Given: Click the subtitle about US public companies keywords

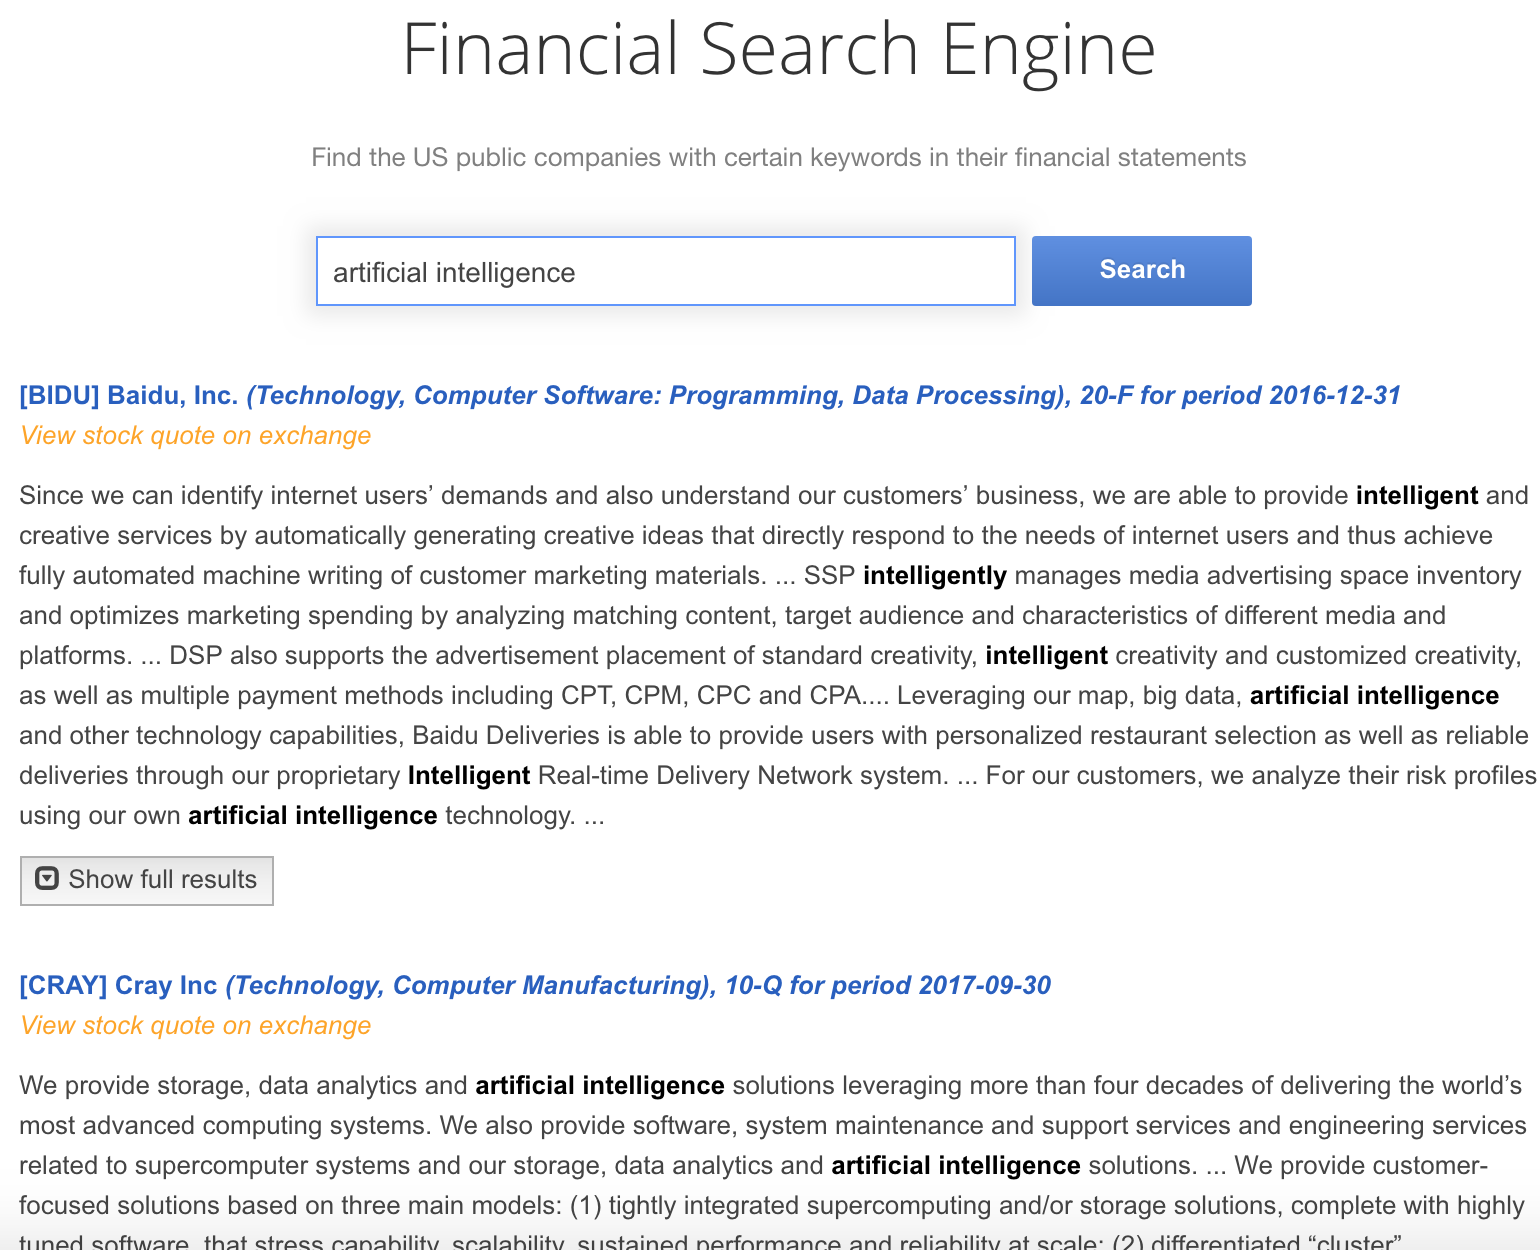Looking at the screenshot, I should tap(778, 157).
